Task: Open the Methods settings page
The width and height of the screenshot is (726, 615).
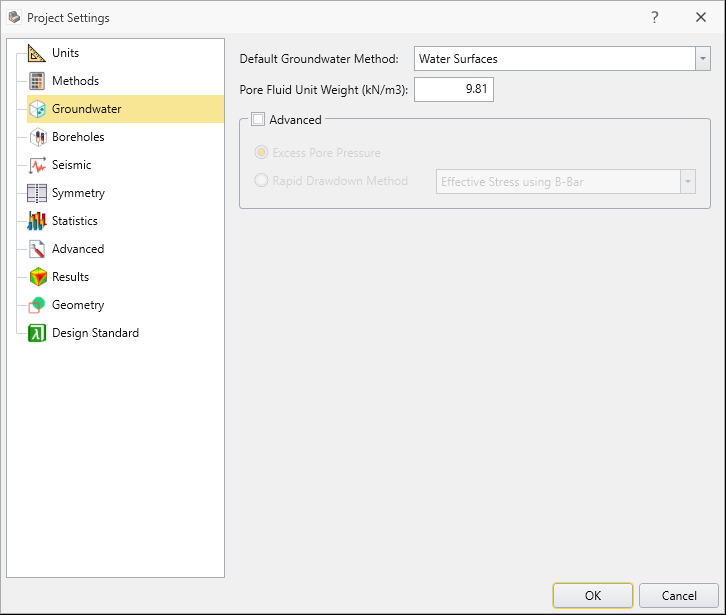Action: tap(75, 81)
